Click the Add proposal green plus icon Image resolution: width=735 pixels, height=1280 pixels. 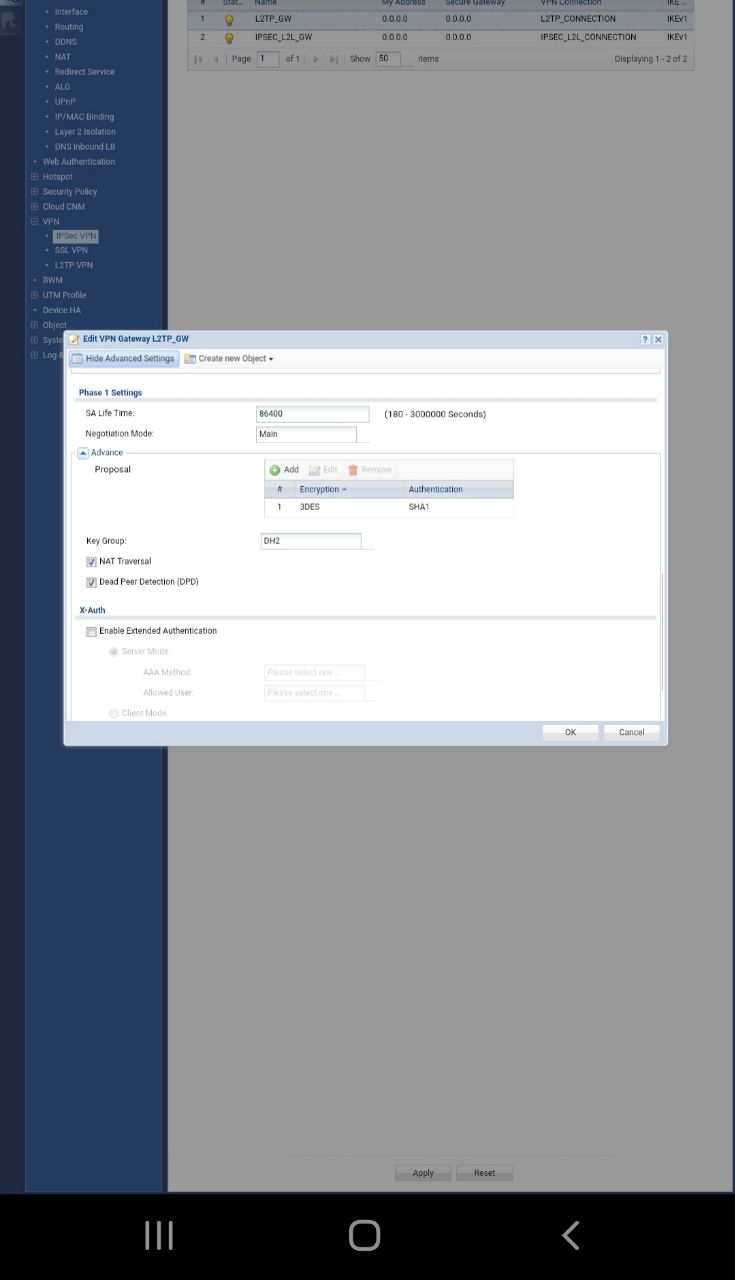point(275,470)
